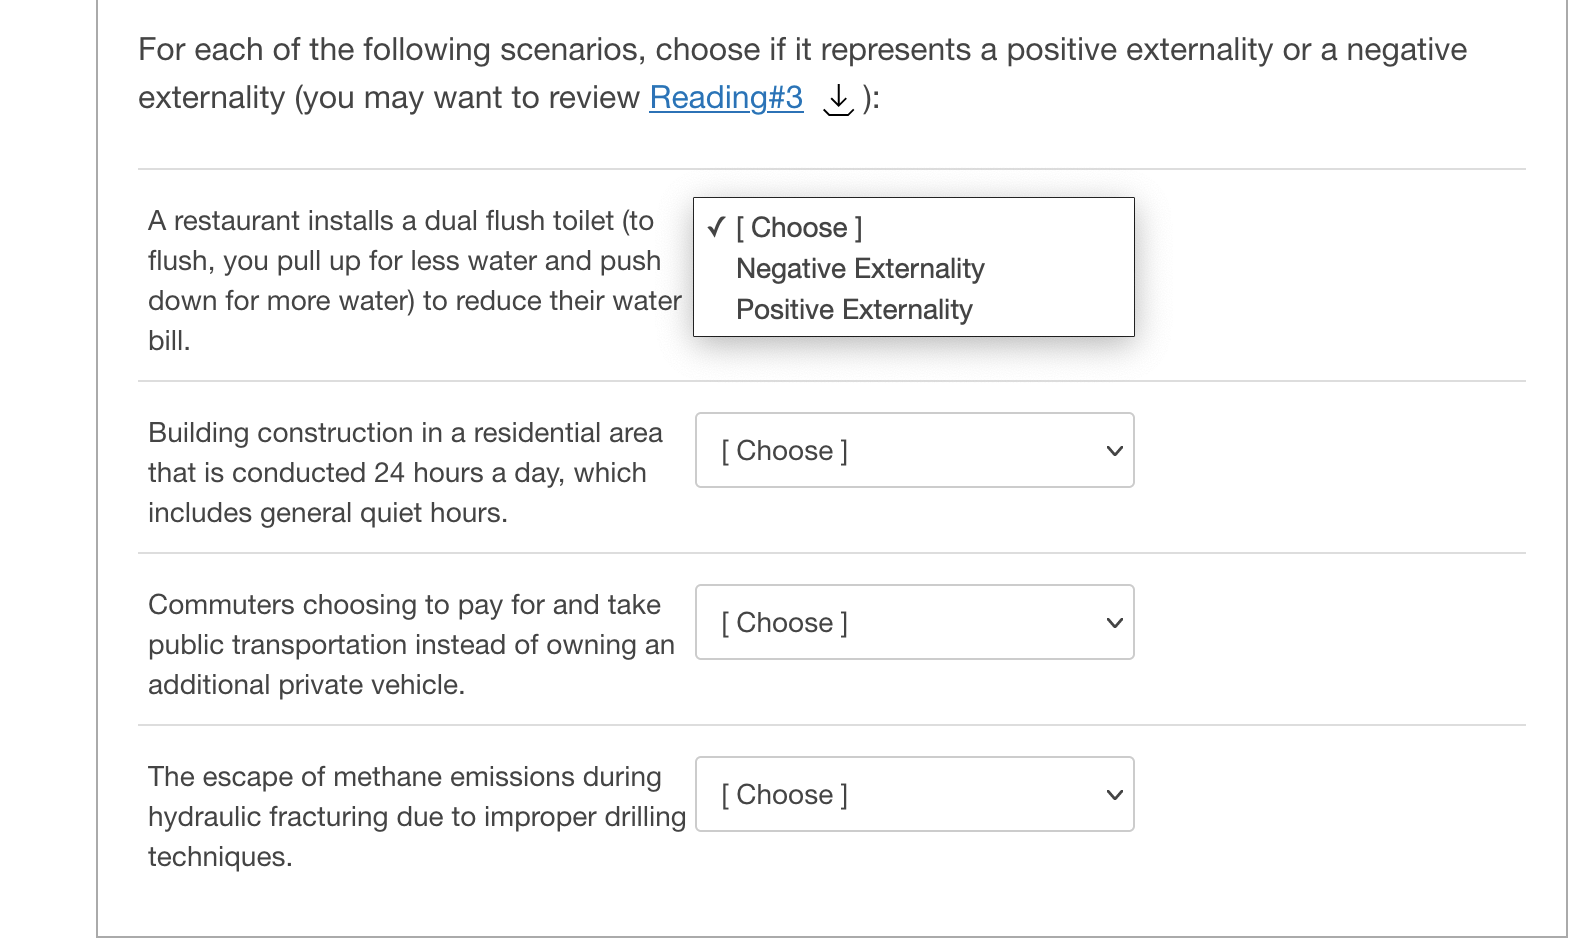Viewport: 1592px width, 940px height.
Task: Open the Reading#3 link
Action: [x=726, y=98]
